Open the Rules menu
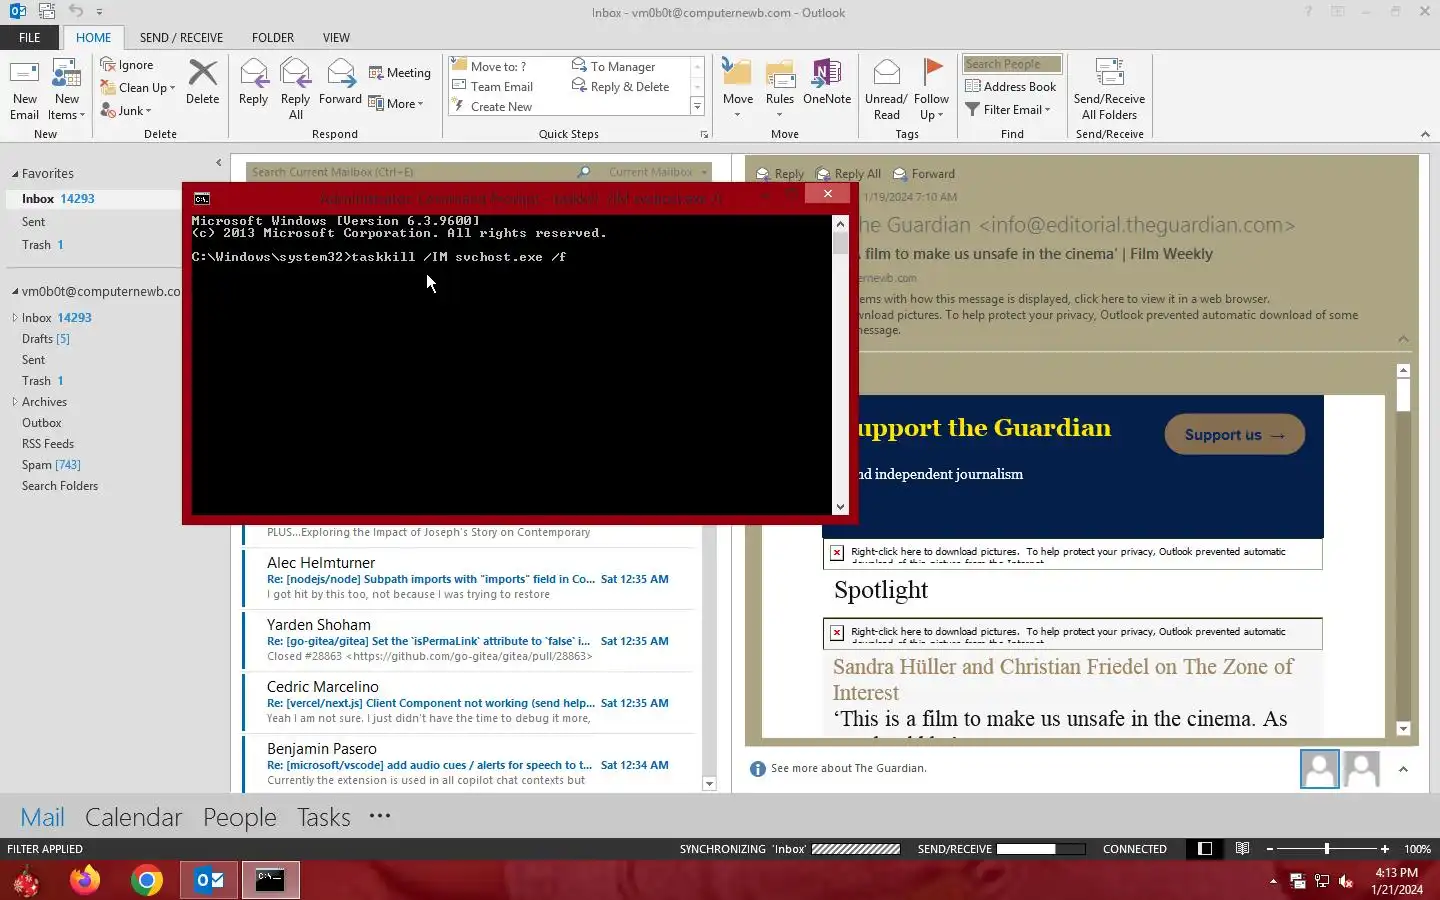Image resolution: width=1440 pixels, height=900 pixels. click(x=780, y=88)
